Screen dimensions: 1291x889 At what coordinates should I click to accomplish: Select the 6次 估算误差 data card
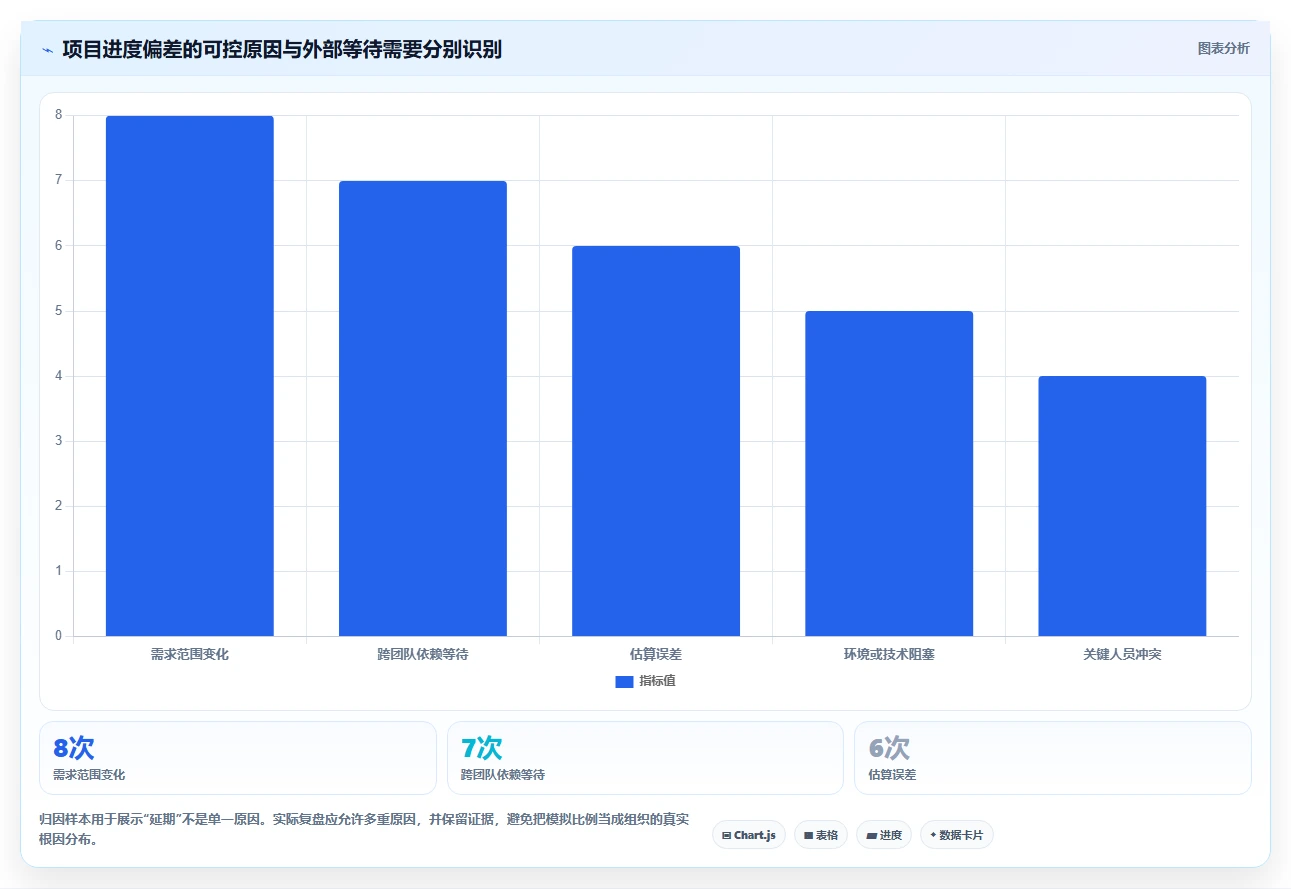pyautogui.click(x=1052, y=758)
